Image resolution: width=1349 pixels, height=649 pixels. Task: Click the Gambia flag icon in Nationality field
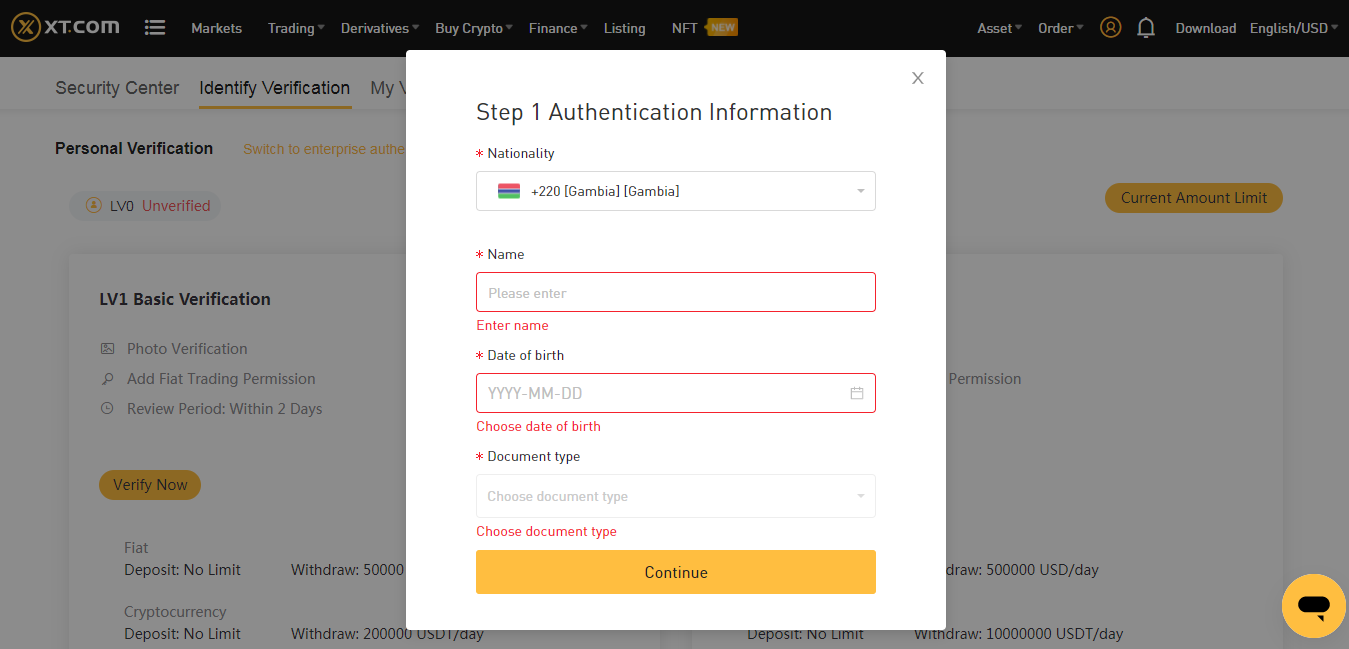pyautogui.click(x=509, y=190)
